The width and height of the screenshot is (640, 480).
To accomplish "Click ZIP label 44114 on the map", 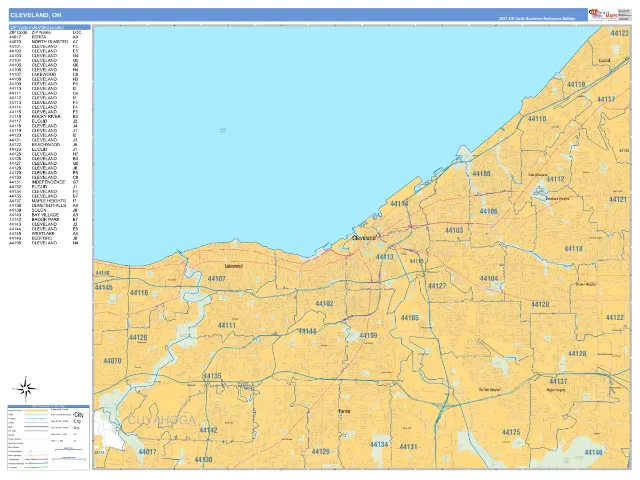I will [399, 203].
